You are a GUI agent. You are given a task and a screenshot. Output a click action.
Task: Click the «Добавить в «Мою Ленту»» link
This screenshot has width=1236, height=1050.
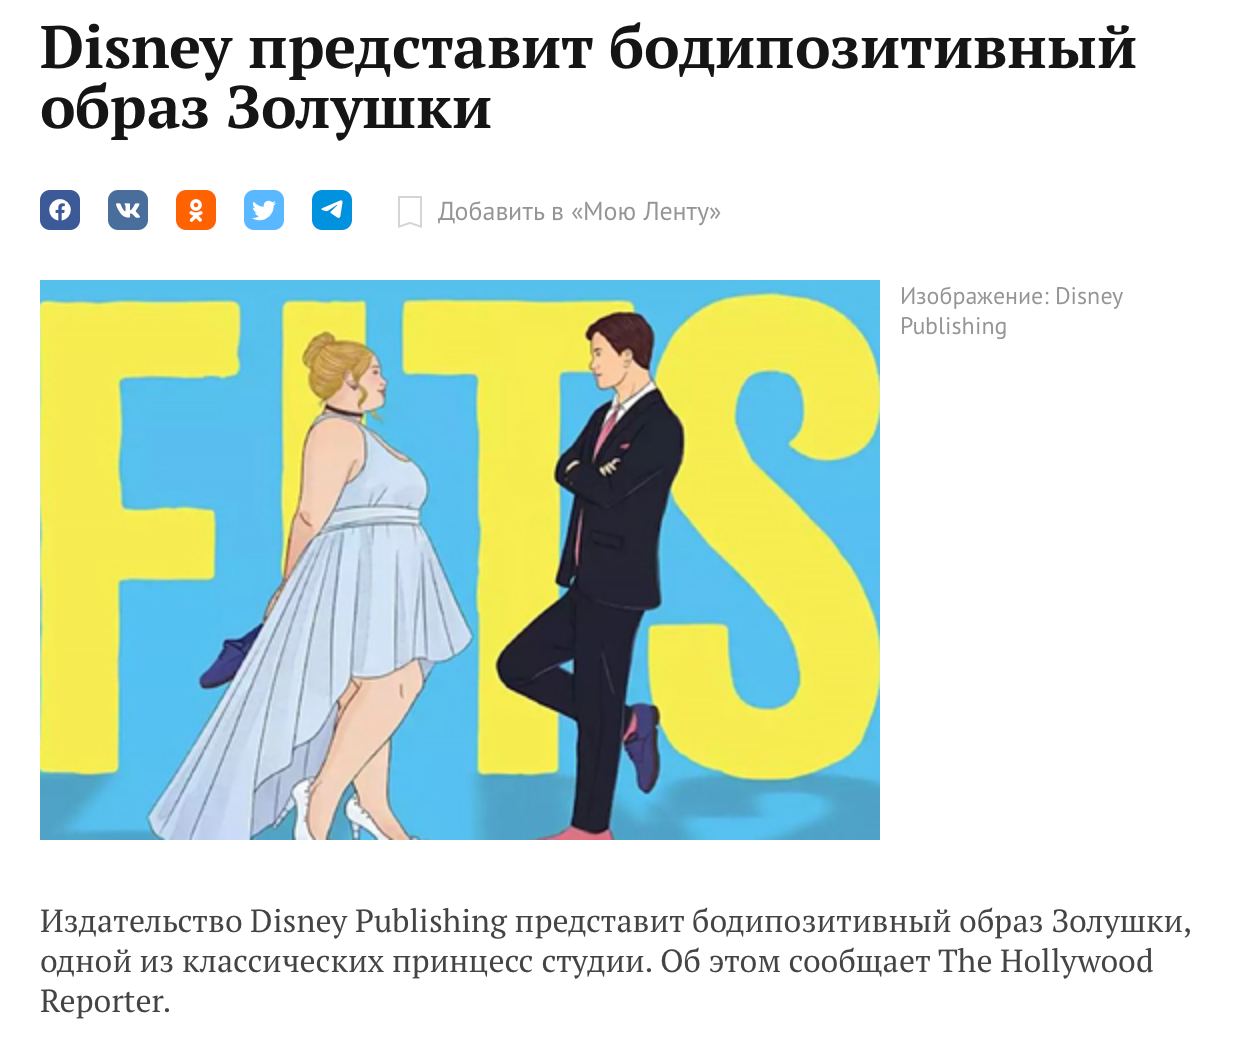click(x=579, y=211)
